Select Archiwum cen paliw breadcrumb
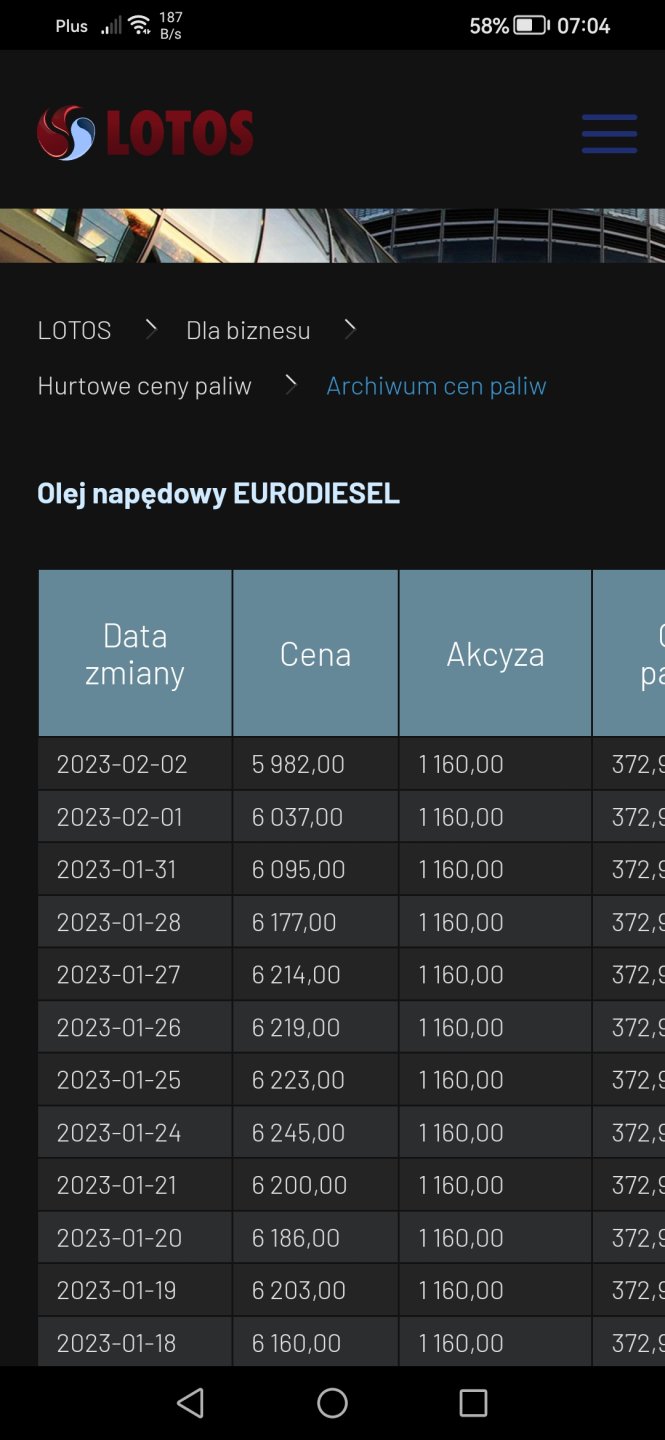 (x=436, y=386)
